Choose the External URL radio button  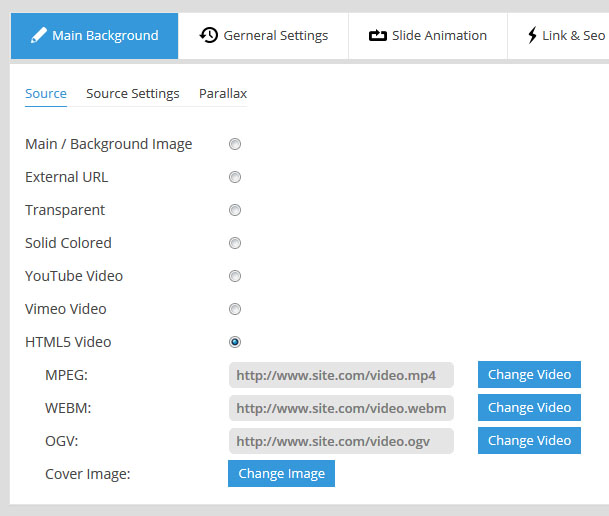pos(235,177)
